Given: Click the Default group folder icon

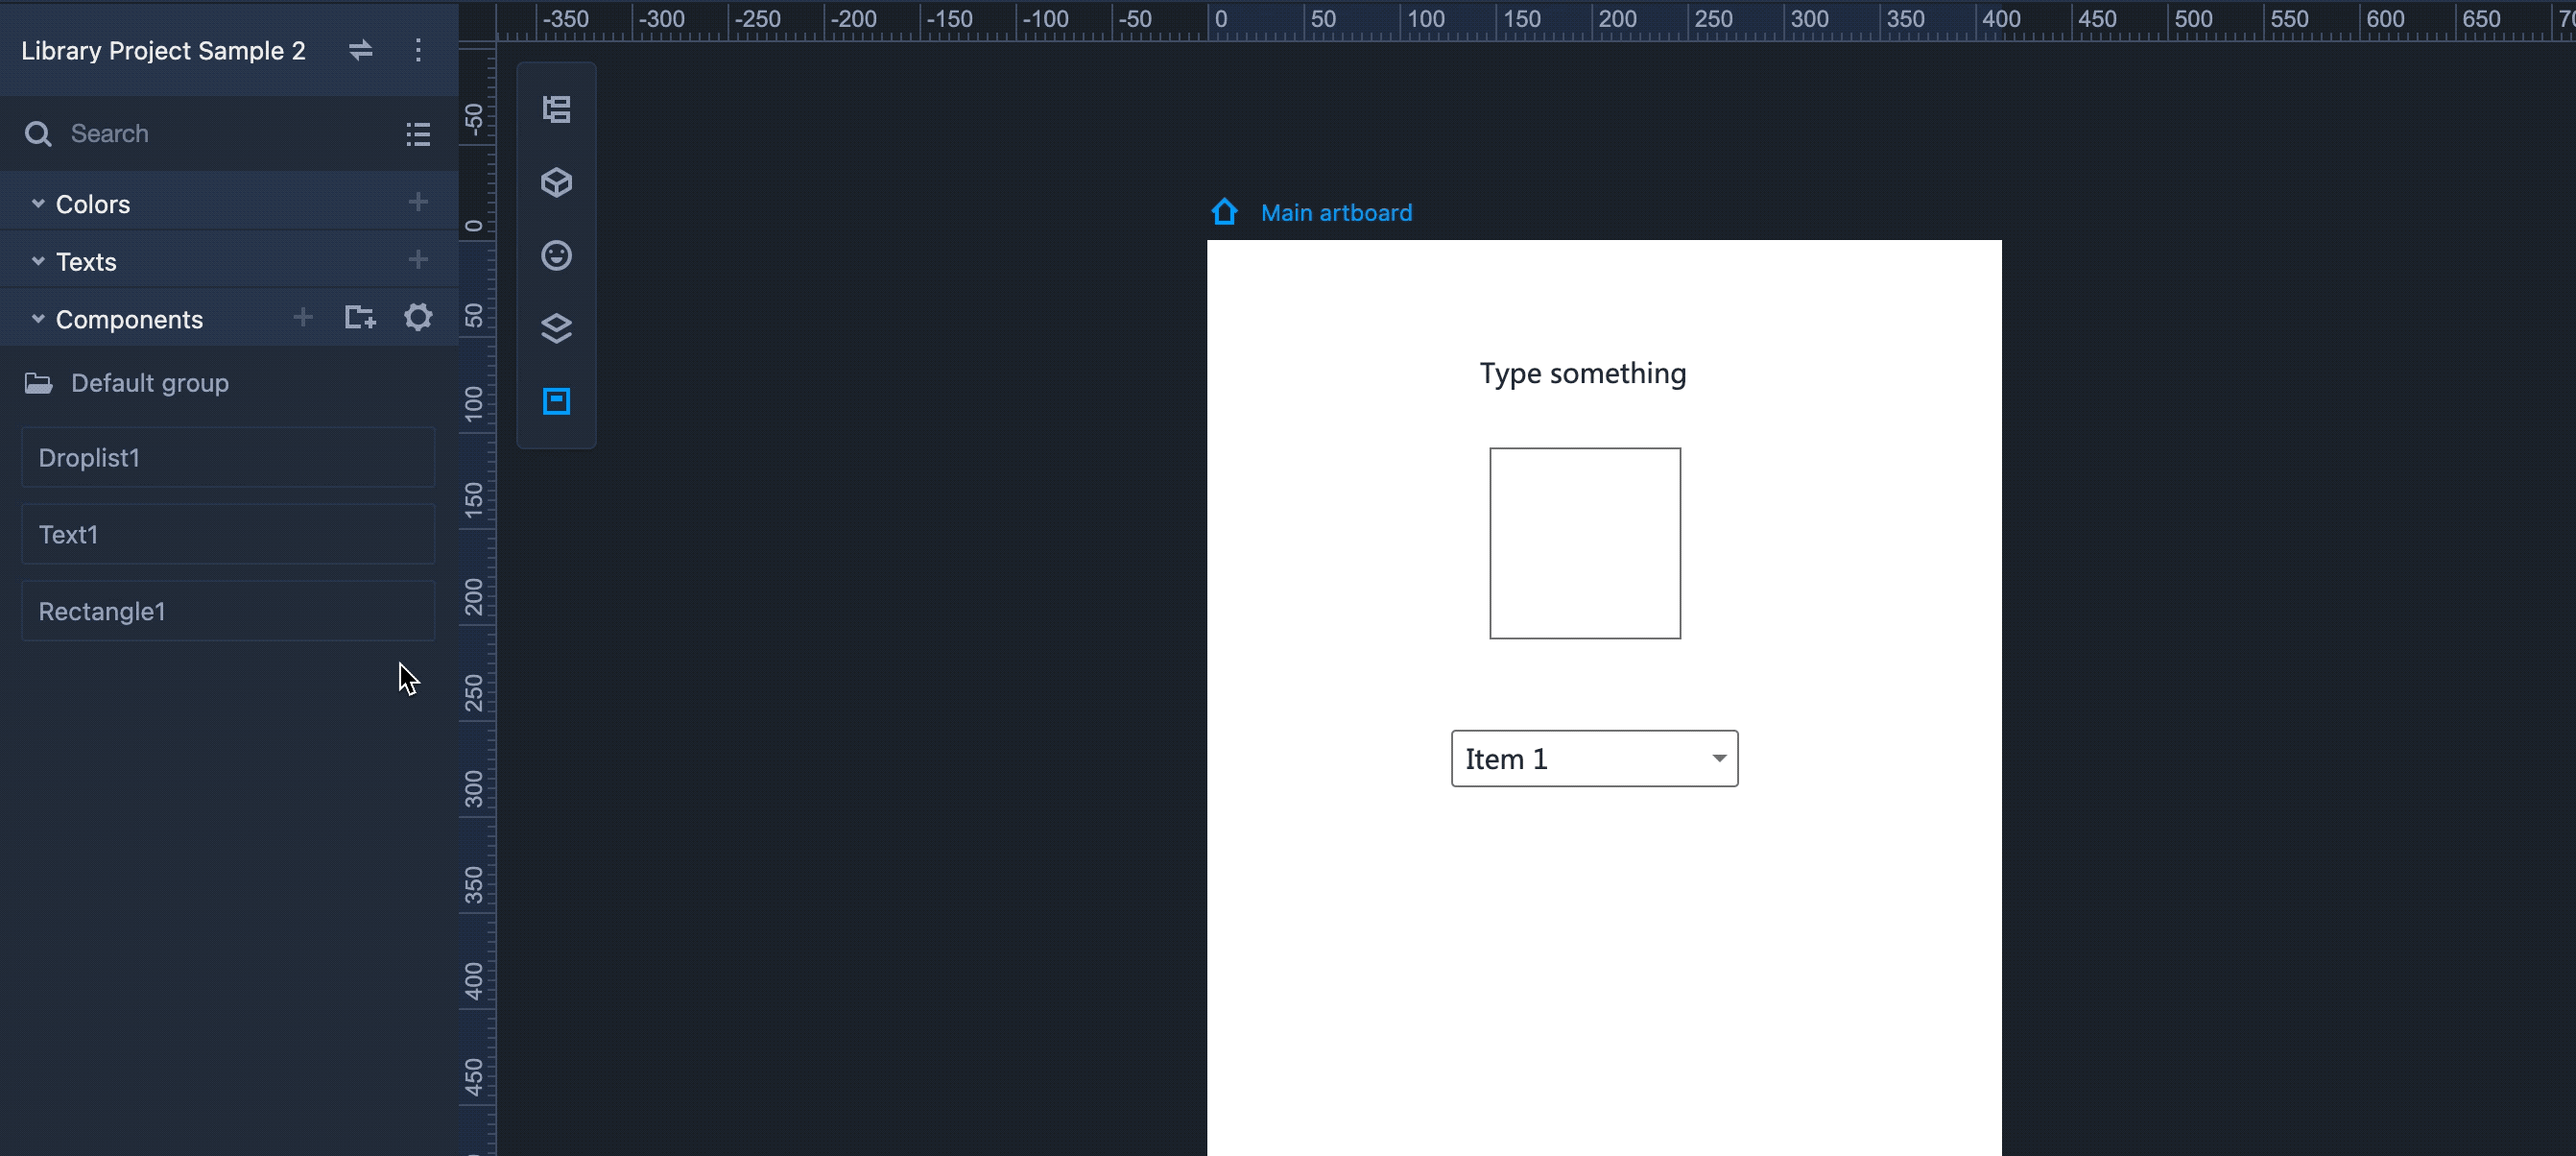Looking at the screenshot, I should (38, 383).
